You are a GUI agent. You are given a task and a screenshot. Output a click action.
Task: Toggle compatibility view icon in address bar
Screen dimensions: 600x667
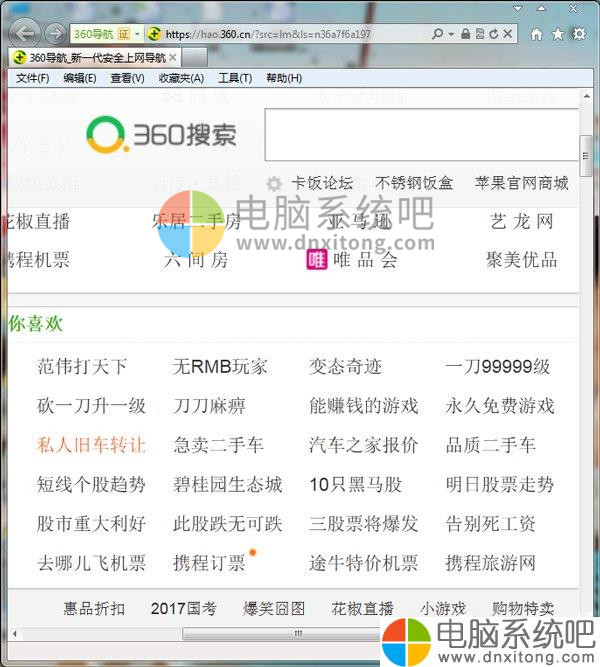coord(480,34)
